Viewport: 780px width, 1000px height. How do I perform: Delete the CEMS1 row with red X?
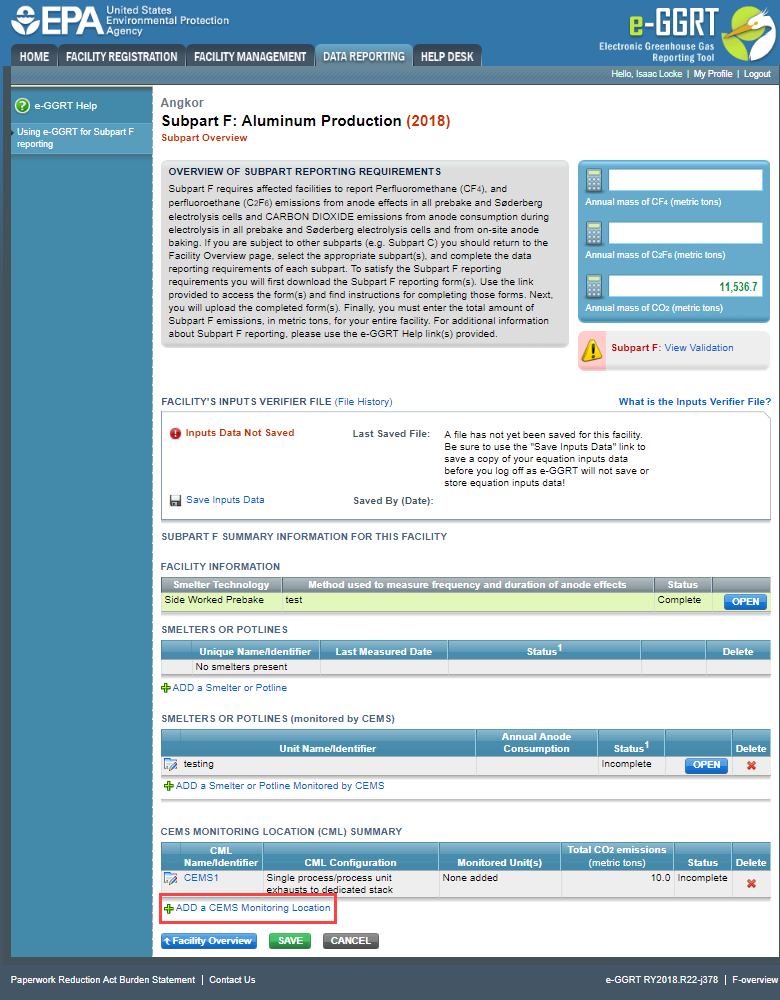click(x=751, y=883)
